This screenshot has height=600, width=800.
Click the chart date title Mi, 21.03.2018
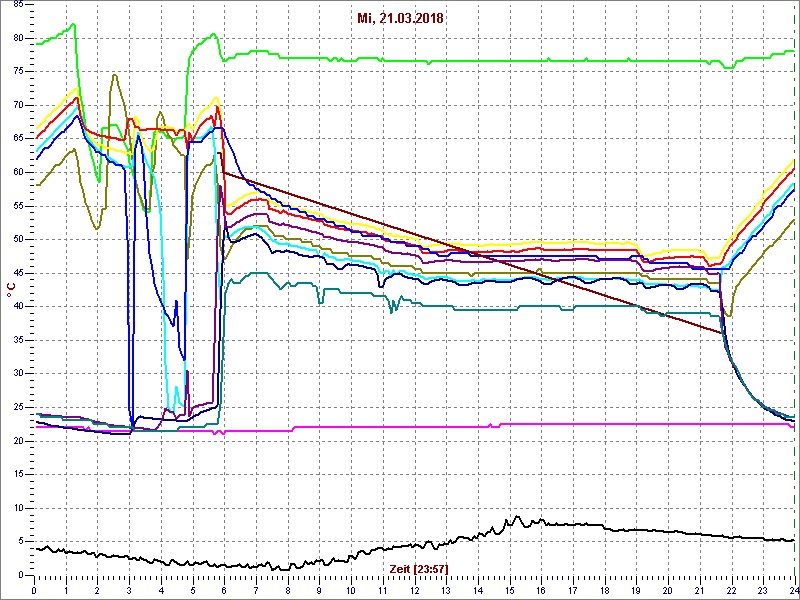pos(400,19)
